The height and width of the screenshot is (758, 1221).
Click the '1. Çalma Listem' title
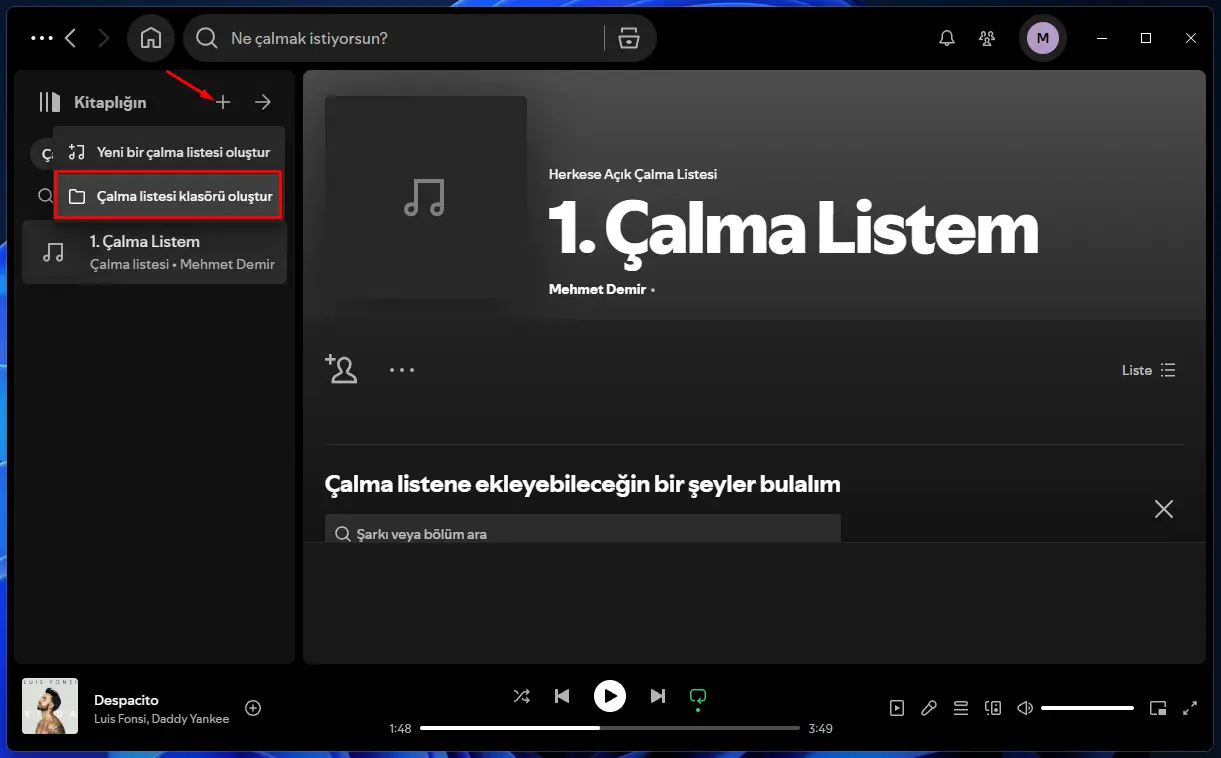pyautogui.click(x=794, y=228)
